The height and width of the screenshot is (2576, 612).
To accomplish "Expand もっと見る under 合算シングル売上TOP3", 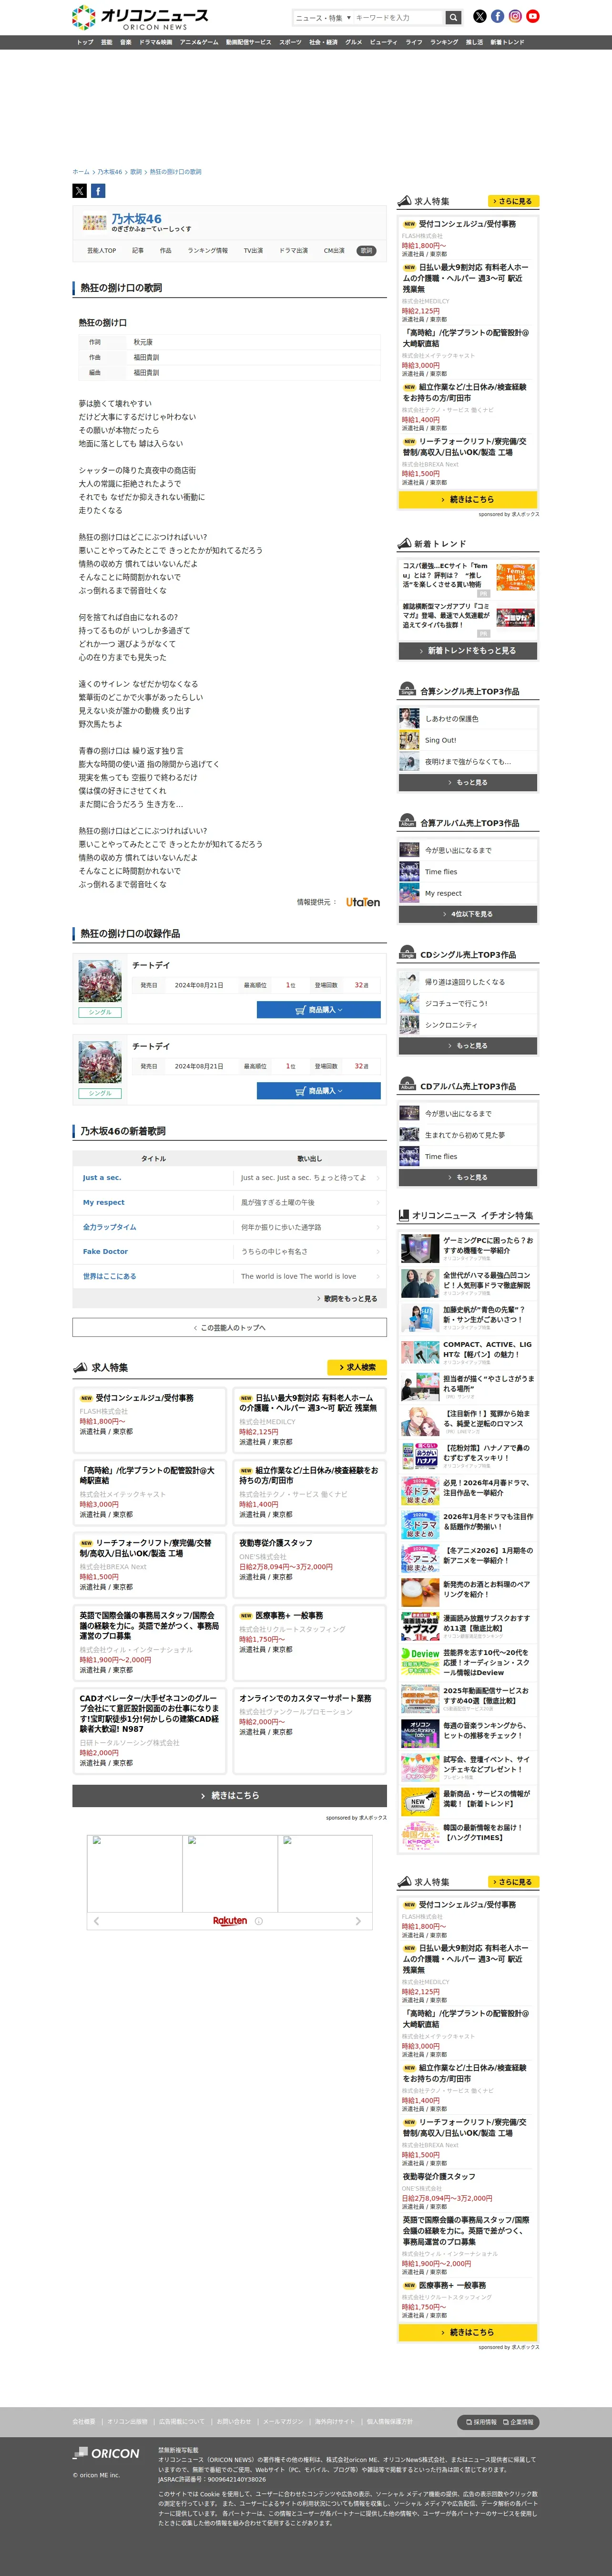I will (x=467, y=782).
